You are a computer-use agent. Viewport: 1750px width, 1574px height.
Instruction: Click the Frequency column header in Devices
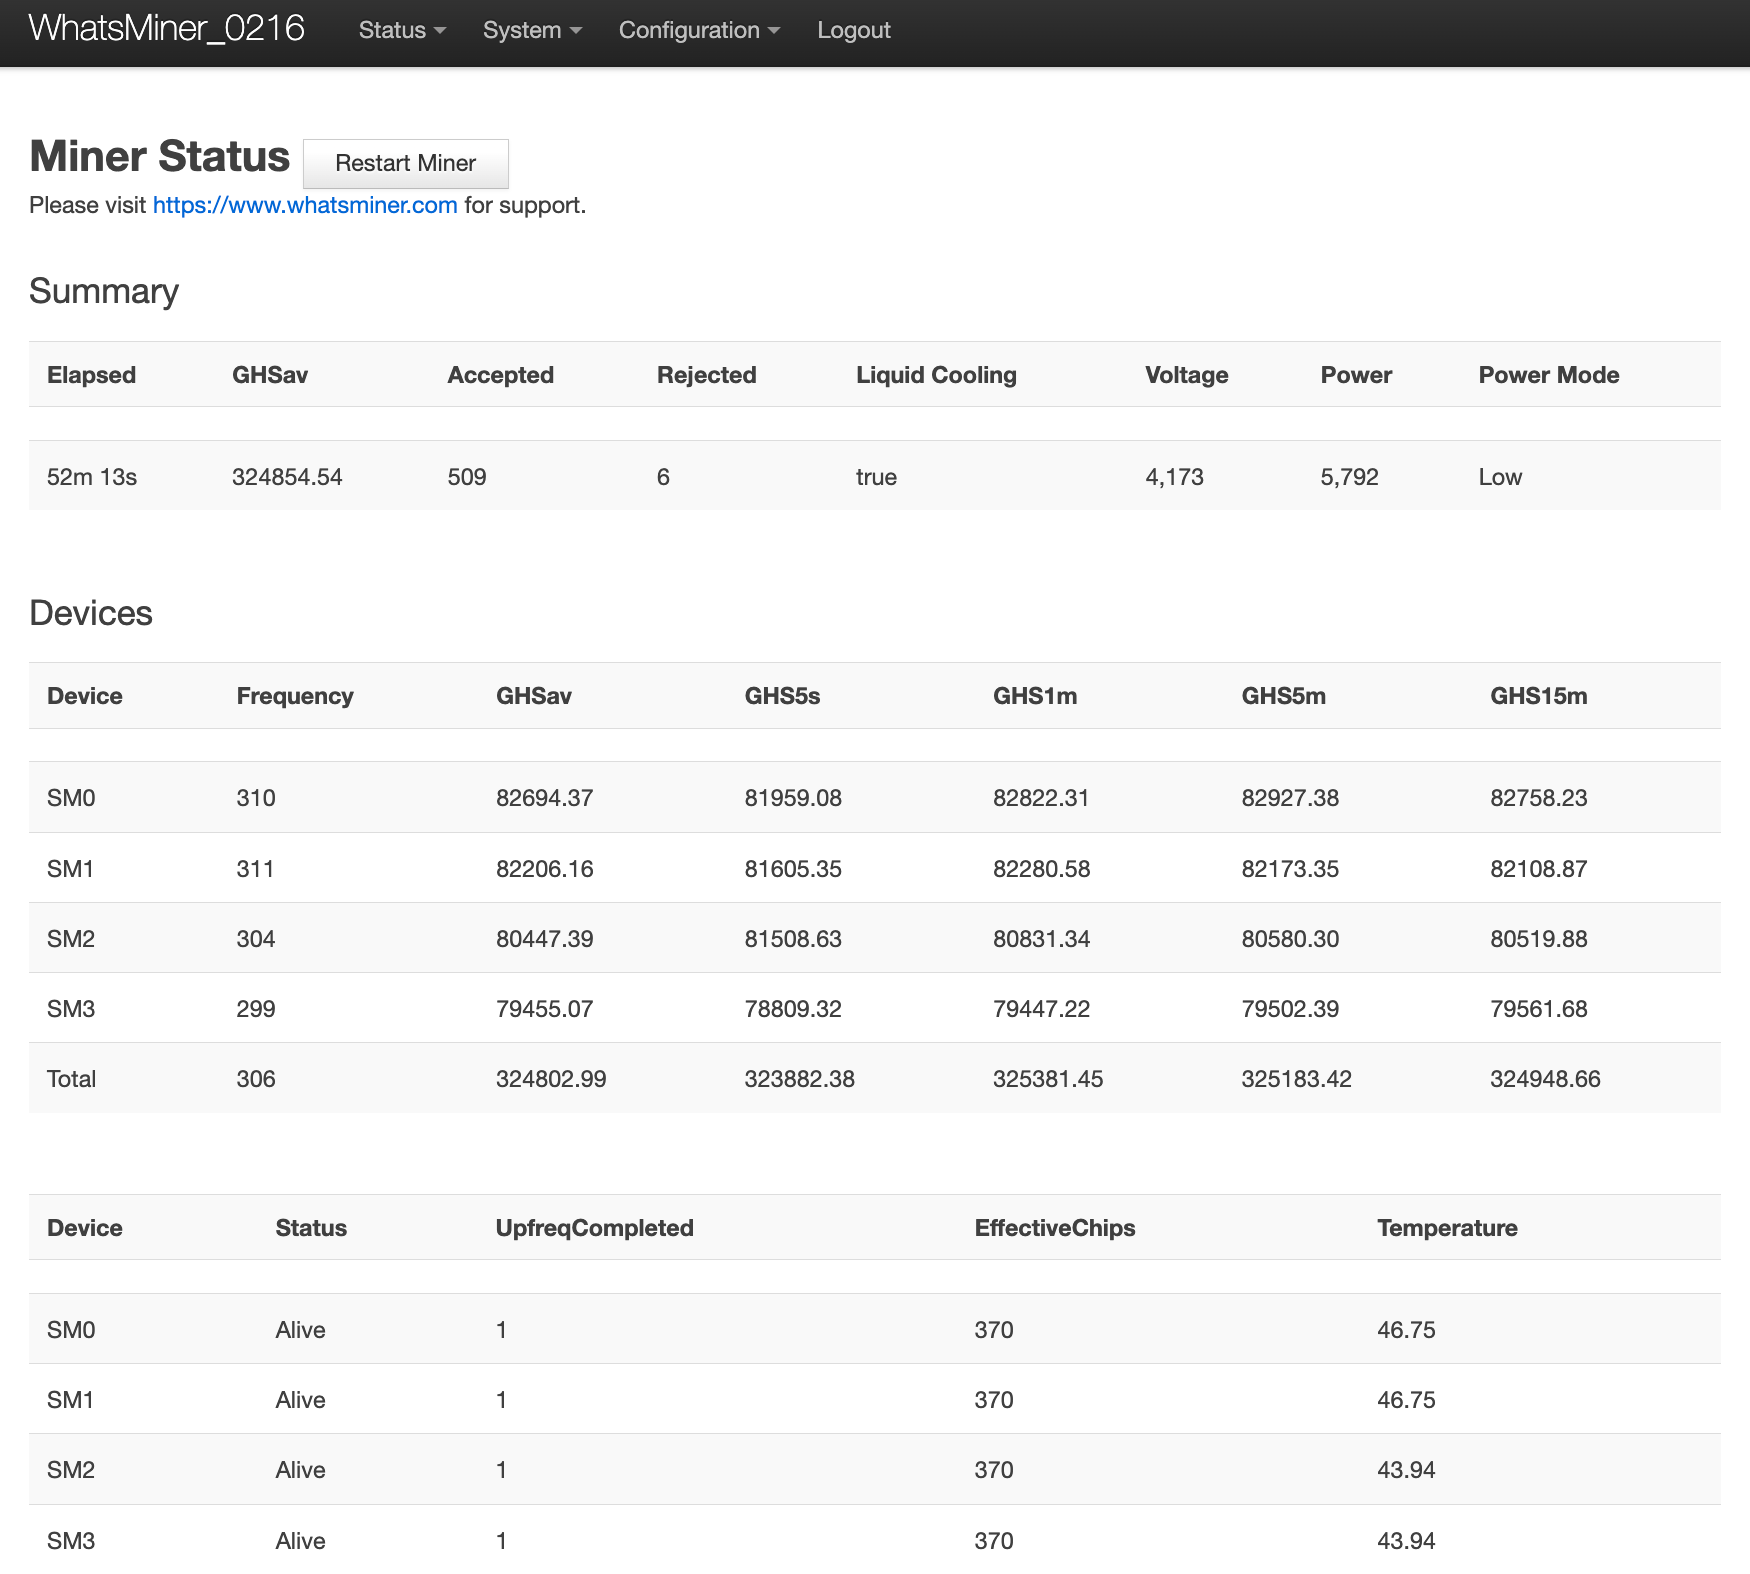pyautogui.click(x=295, y=696)
